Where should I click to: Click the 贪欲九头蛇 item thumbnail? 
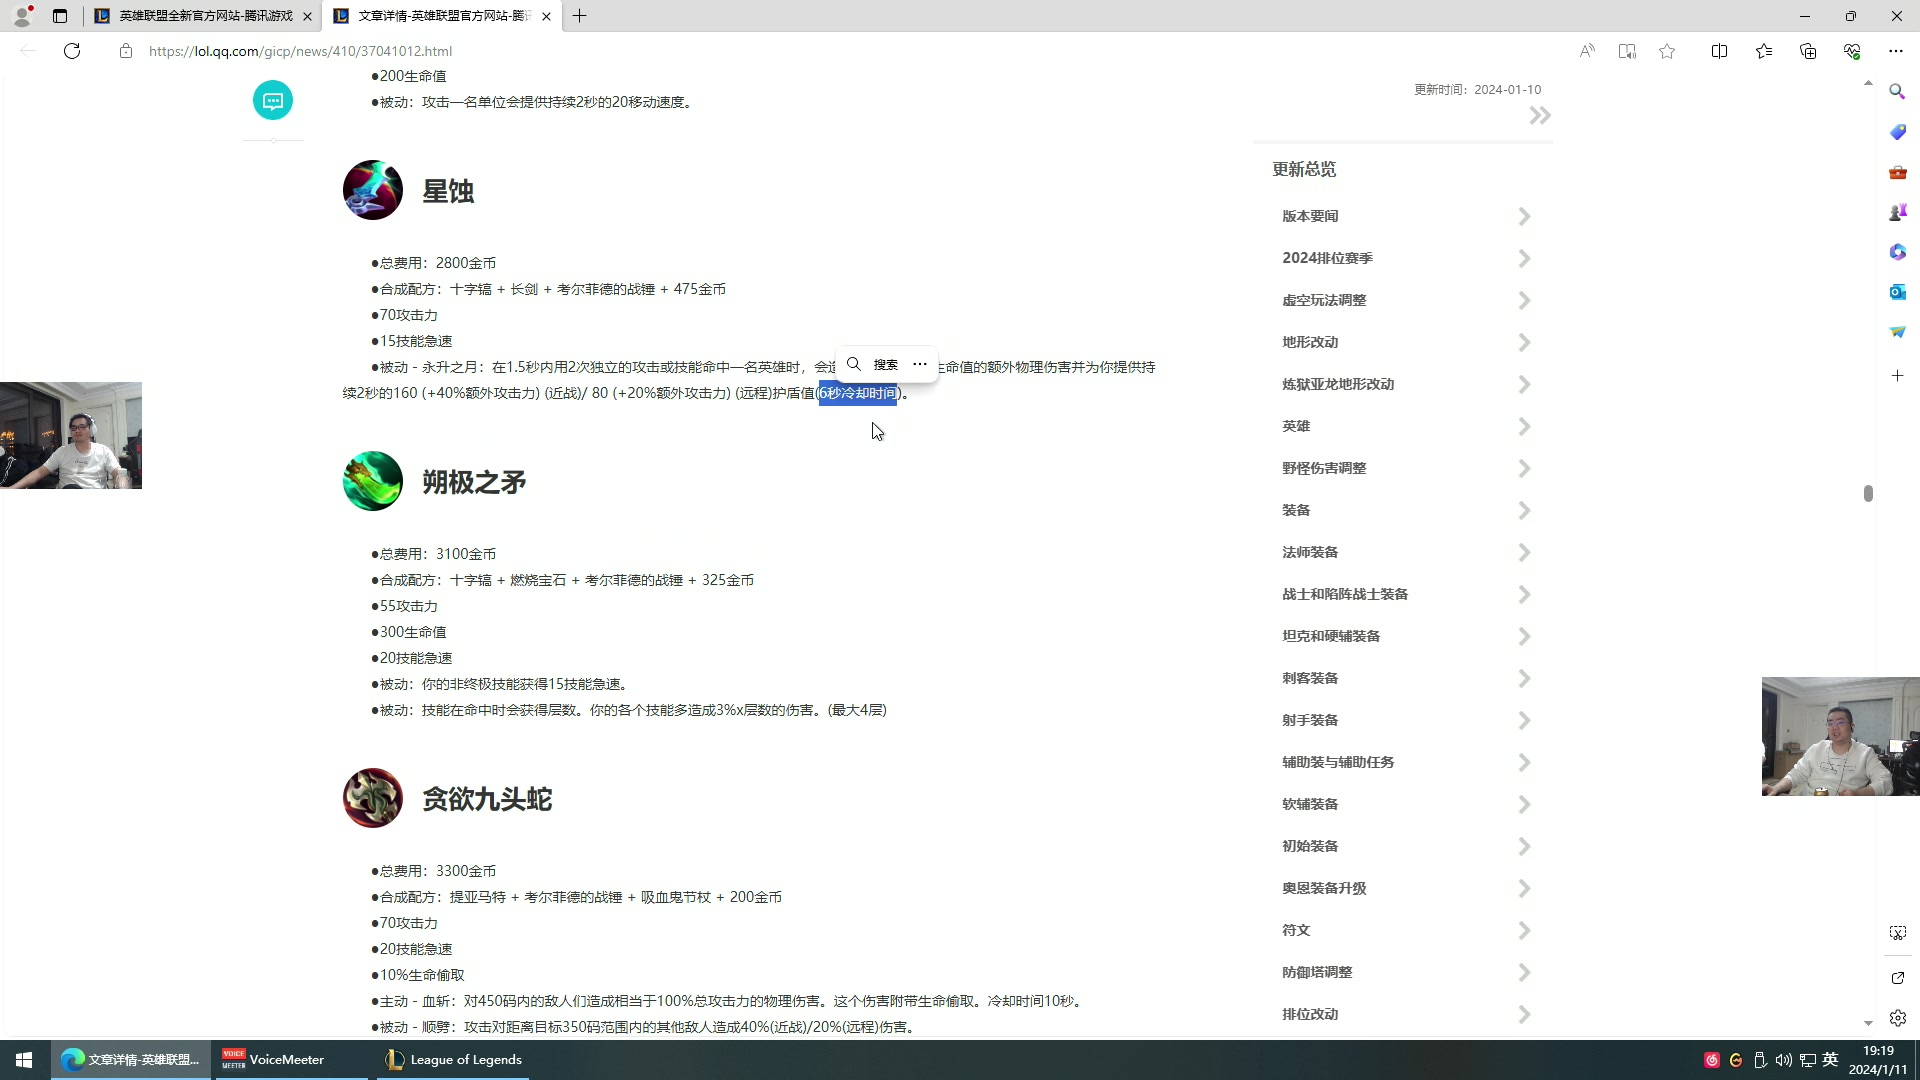(372, 798)
